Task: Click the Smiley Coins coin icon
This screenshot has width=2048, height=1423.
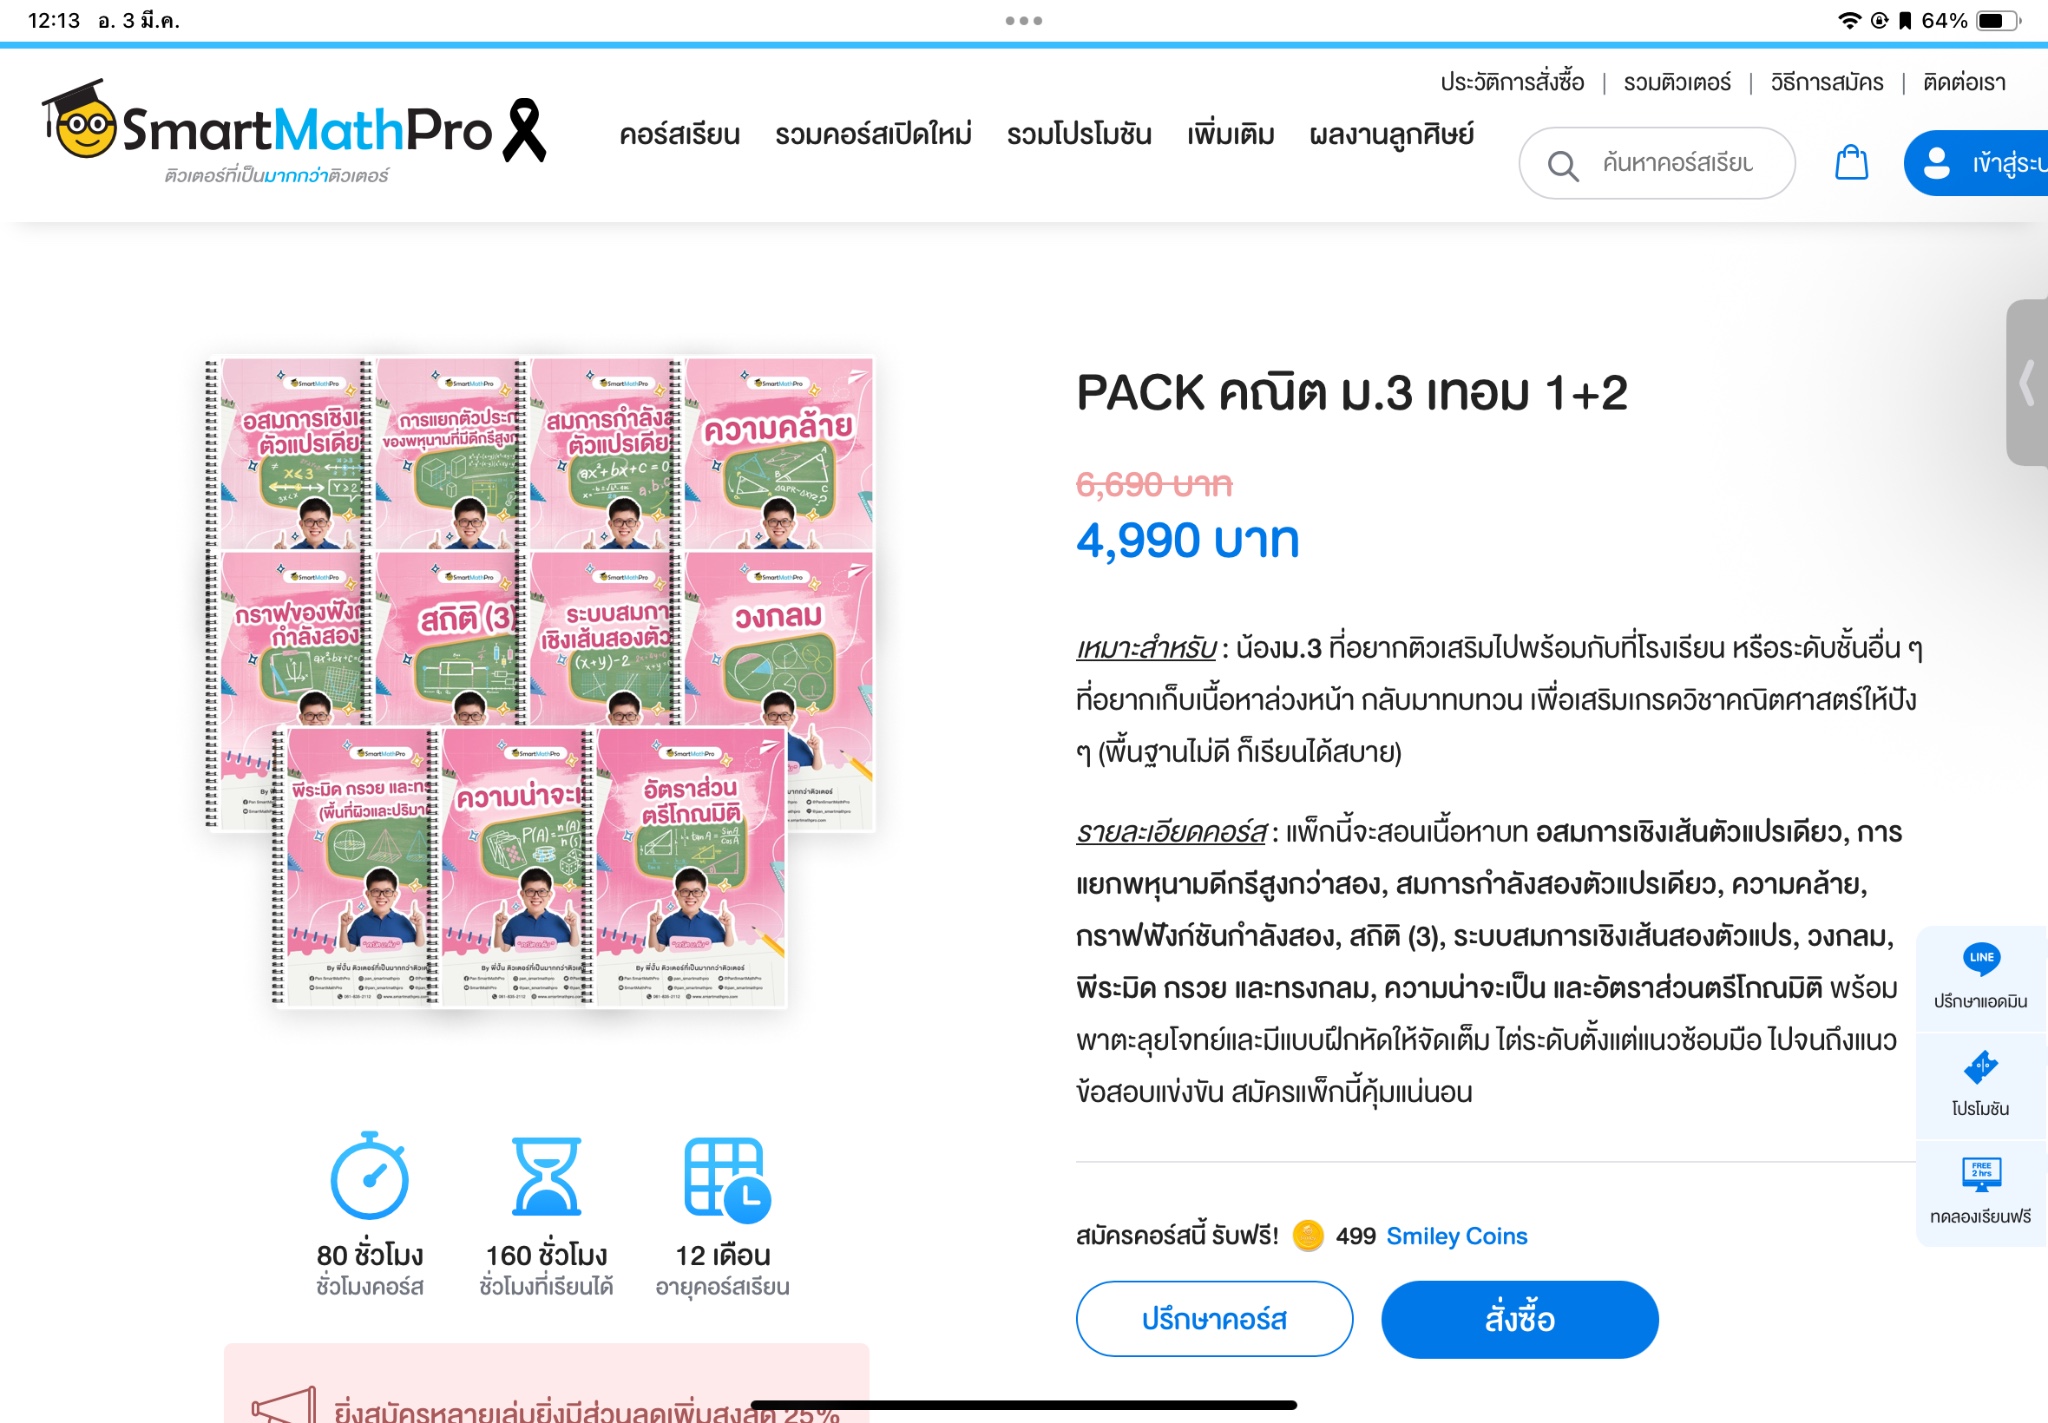Action: 1308,1236
